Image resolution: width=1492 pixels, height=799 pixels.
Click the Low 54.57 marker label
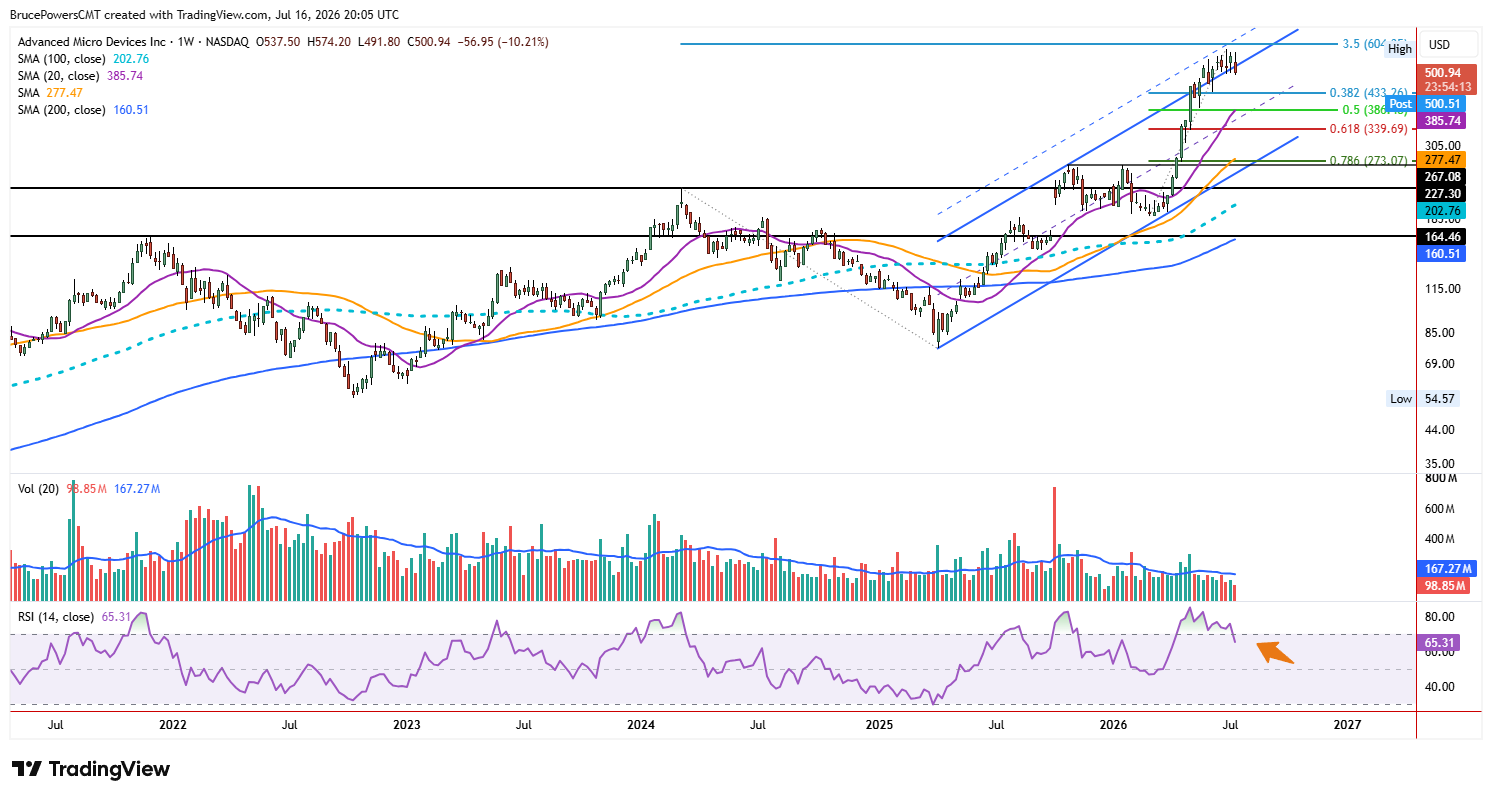pyautogui.click(x=1424, y=398)
